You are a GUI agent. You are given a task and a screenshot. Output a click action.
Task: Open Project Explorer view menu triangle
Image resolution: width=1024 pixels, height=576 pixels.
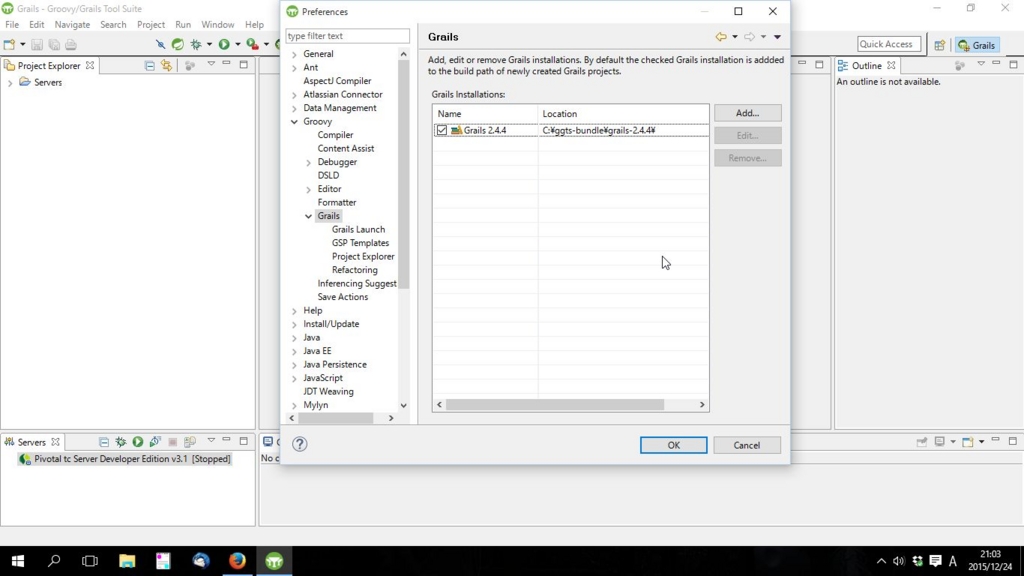211,64
